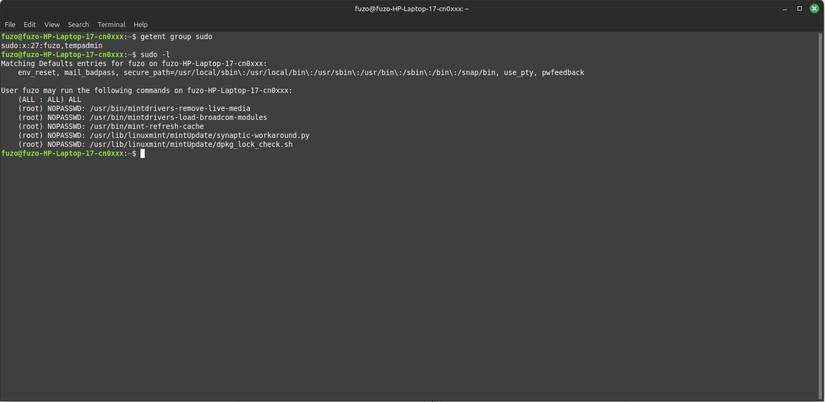825x402 pixels.
Task: Click the mintdrivers-remove-live-media path
Action: tap(170, 109)
